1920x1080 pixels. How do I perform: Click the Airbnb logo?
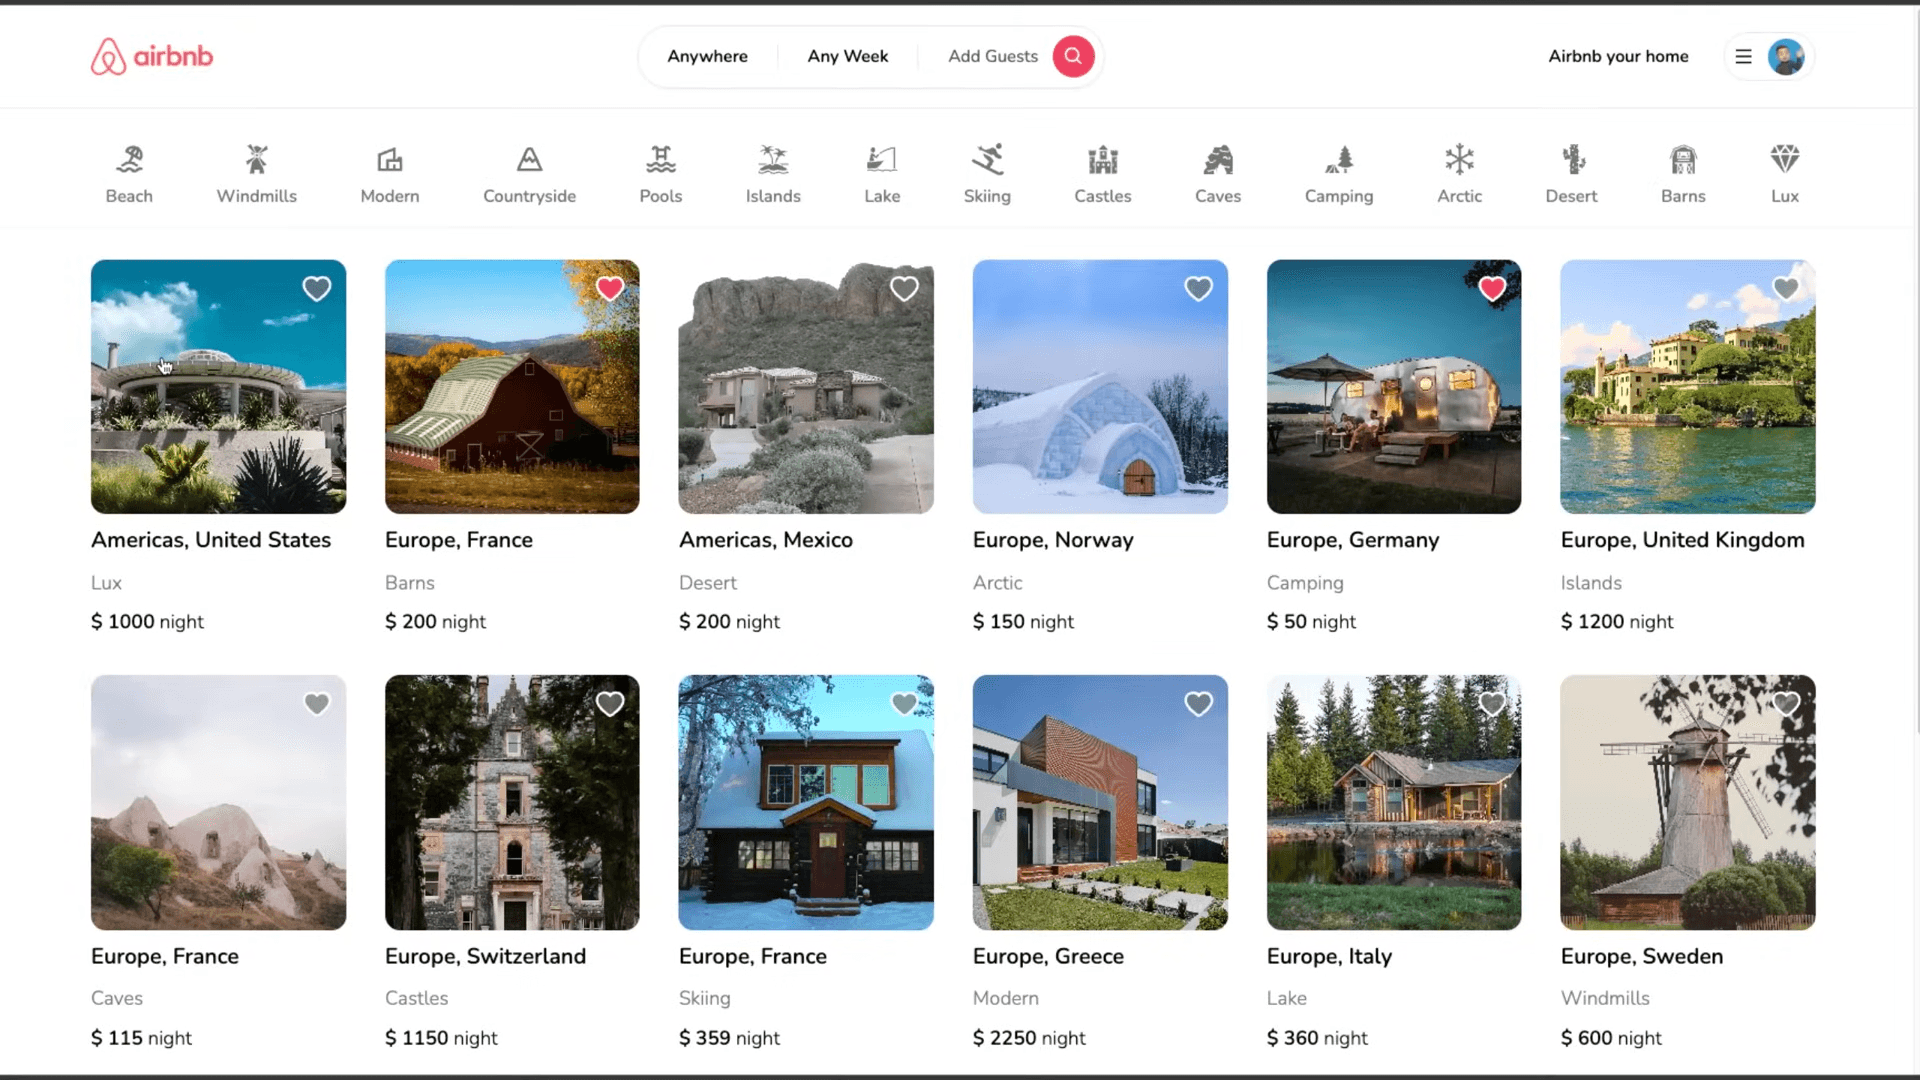click(152, 57)
